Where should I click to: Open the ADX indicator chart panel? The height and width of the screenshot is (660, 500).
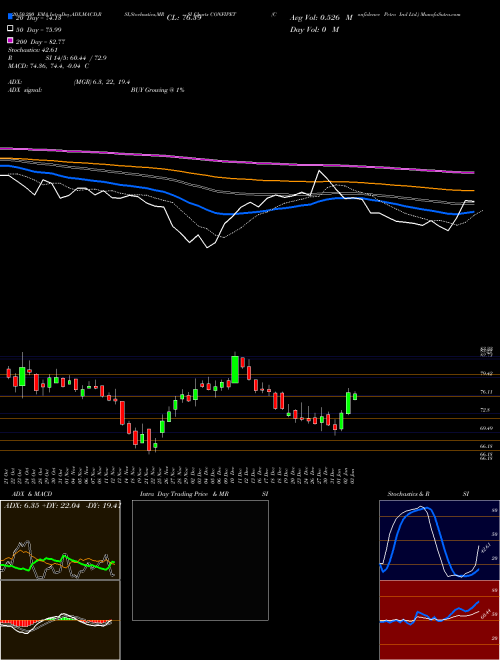tap(60, 540)
